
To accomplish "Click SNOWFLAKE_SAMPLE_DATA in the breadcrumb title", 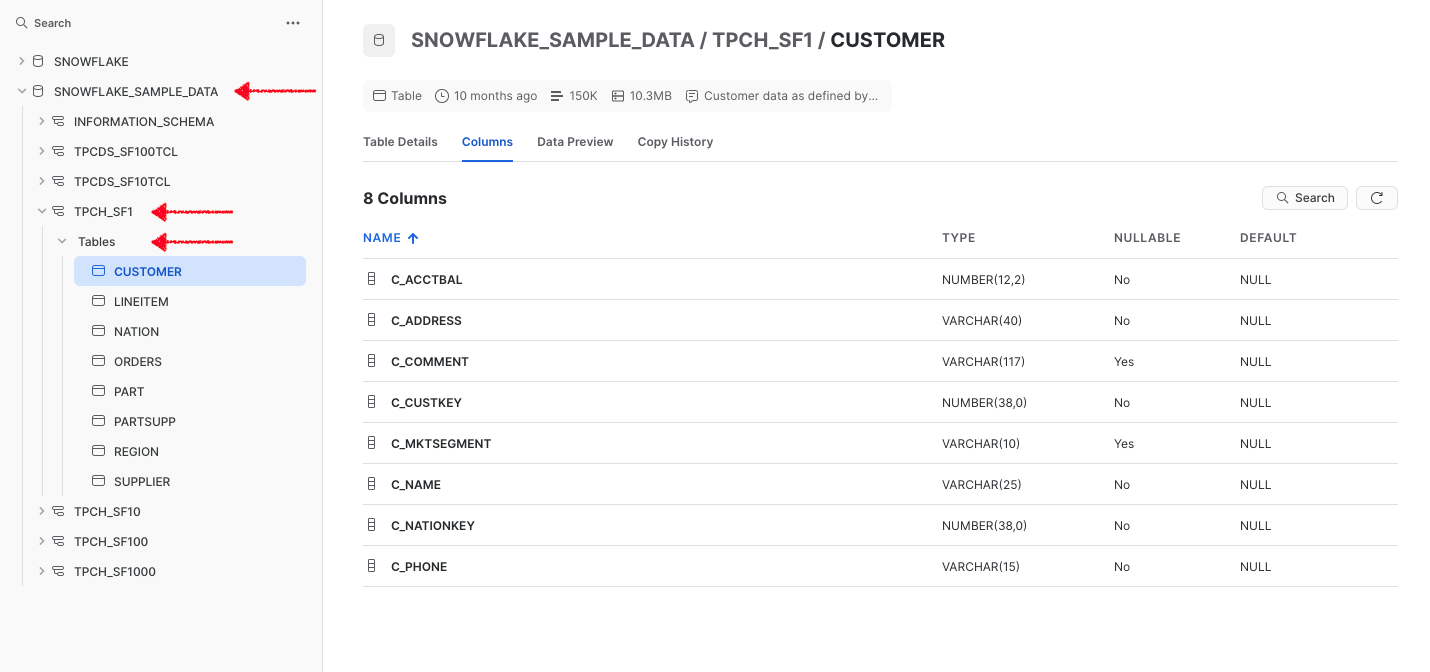I will click(x=552, y=40).
